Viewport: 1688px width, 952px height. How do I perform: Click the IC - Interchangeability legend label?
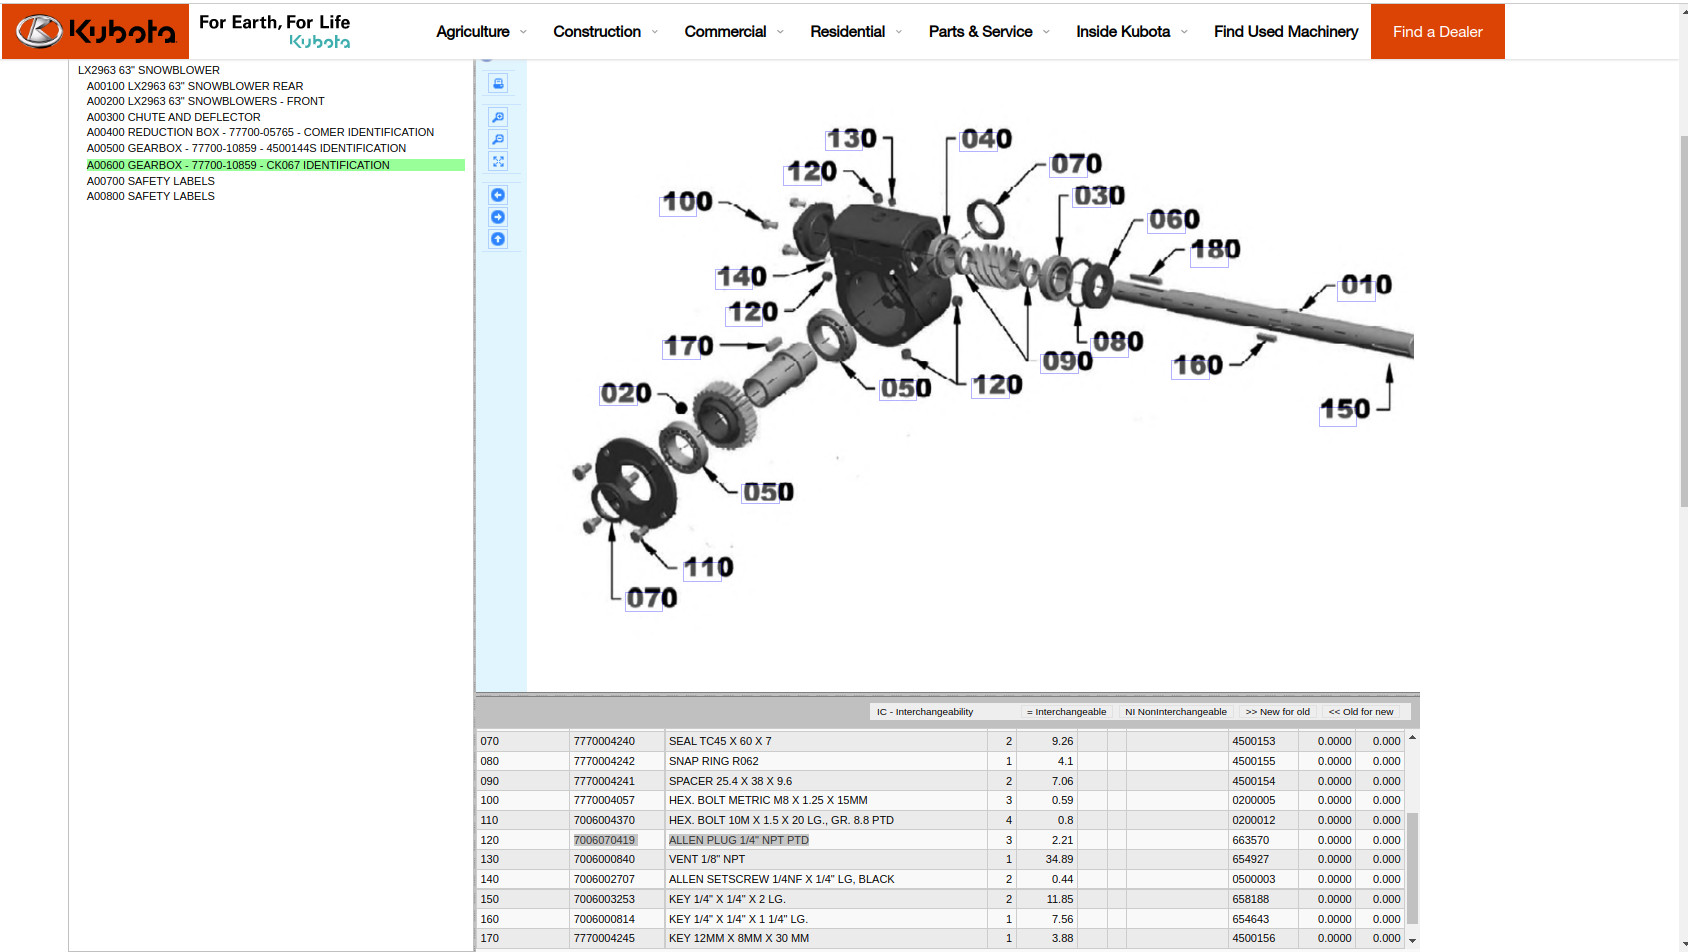(x=925, y=712)
